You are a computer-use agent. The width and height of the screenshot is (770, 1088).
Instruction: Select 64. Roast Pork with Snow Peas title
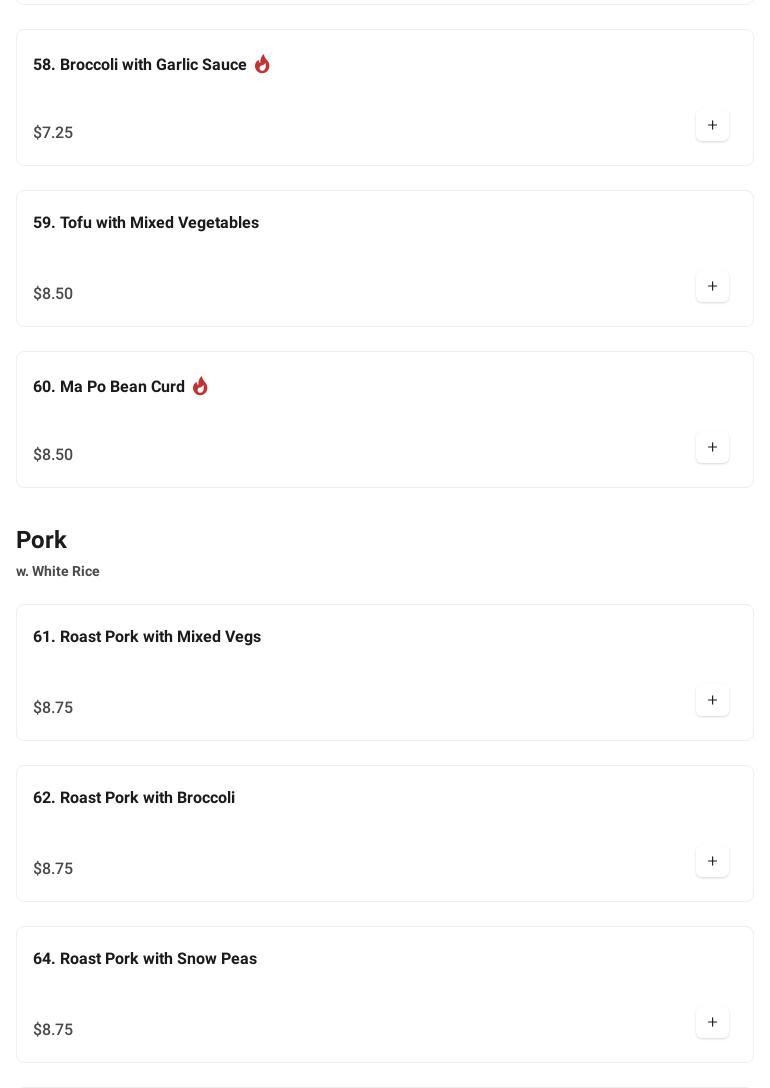[145, 959]
